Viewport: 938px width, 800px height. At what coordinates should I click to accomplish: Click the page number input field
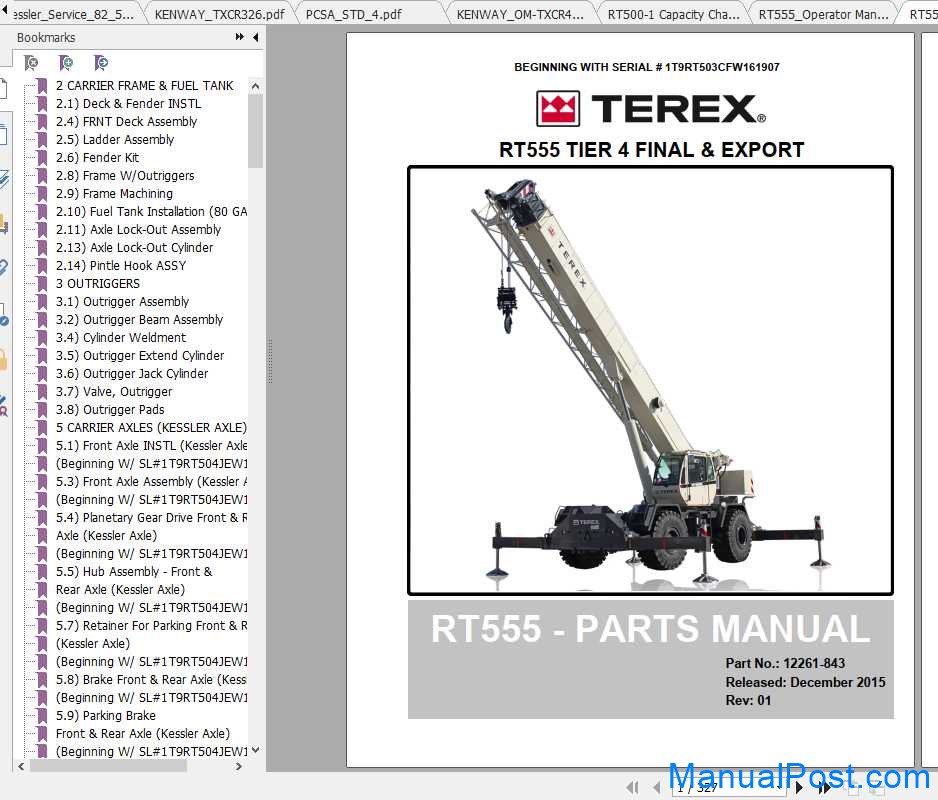coord(729,787)
